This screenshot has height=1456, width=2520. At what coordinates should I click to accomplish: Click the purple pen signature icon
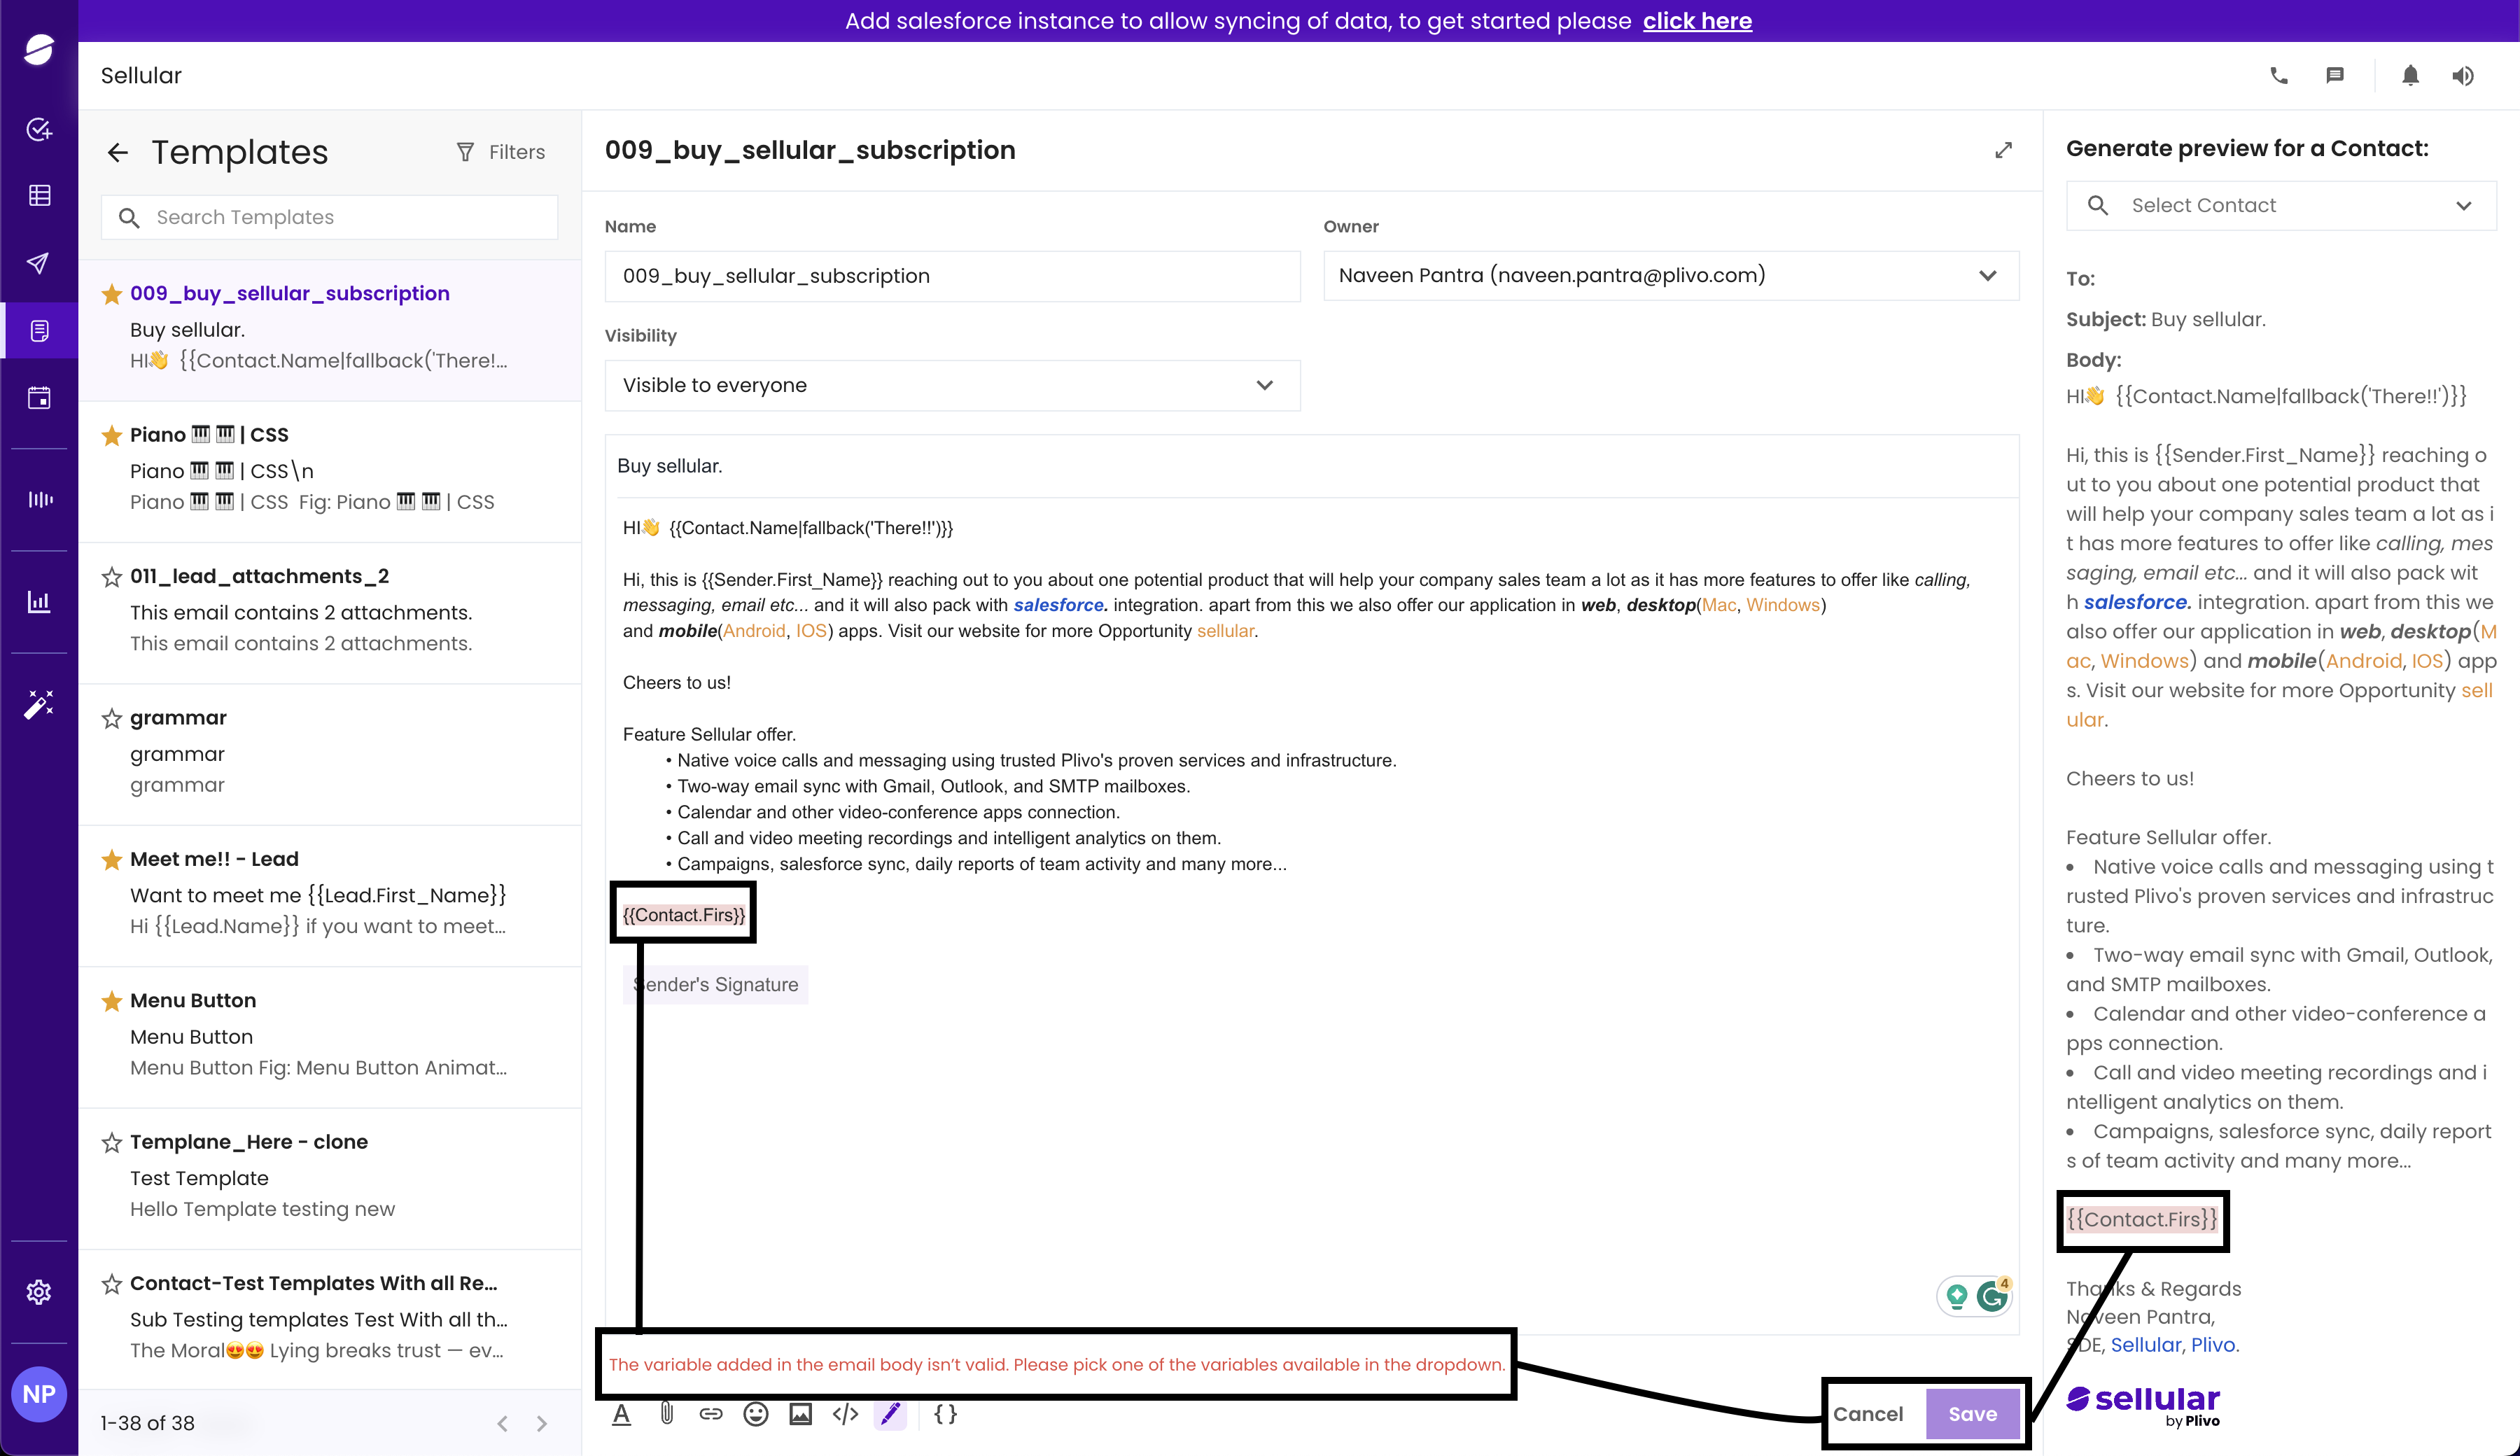click(x=891, y=1414)
